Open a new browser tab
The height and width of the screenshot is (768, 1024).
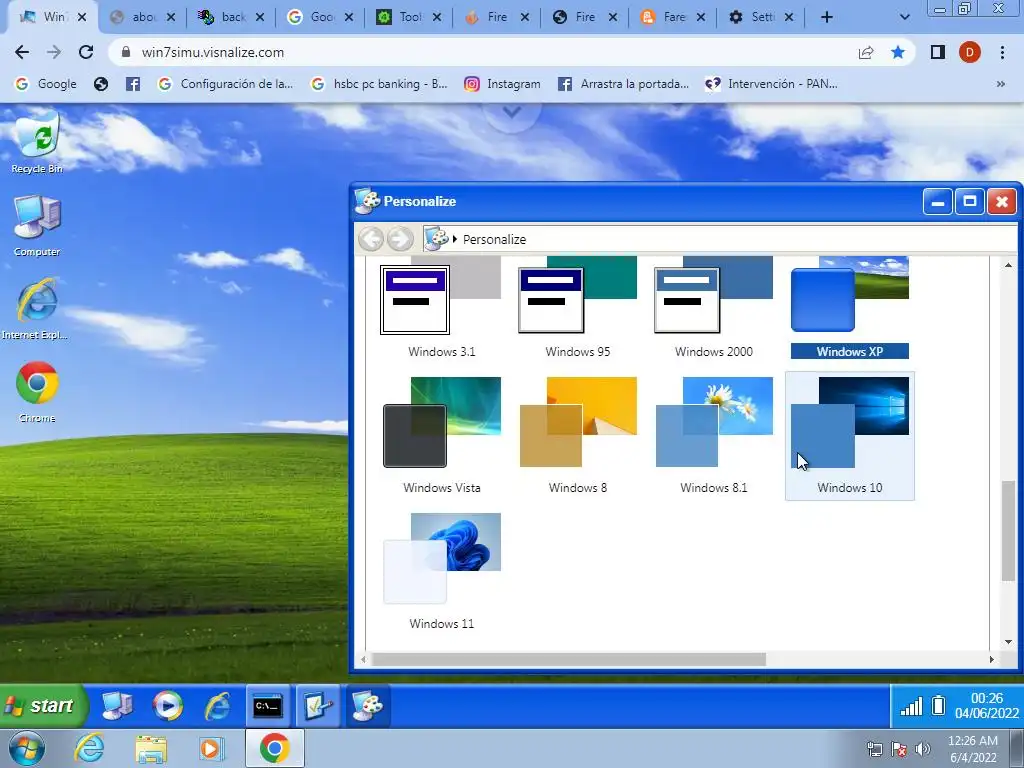(827, 18)
